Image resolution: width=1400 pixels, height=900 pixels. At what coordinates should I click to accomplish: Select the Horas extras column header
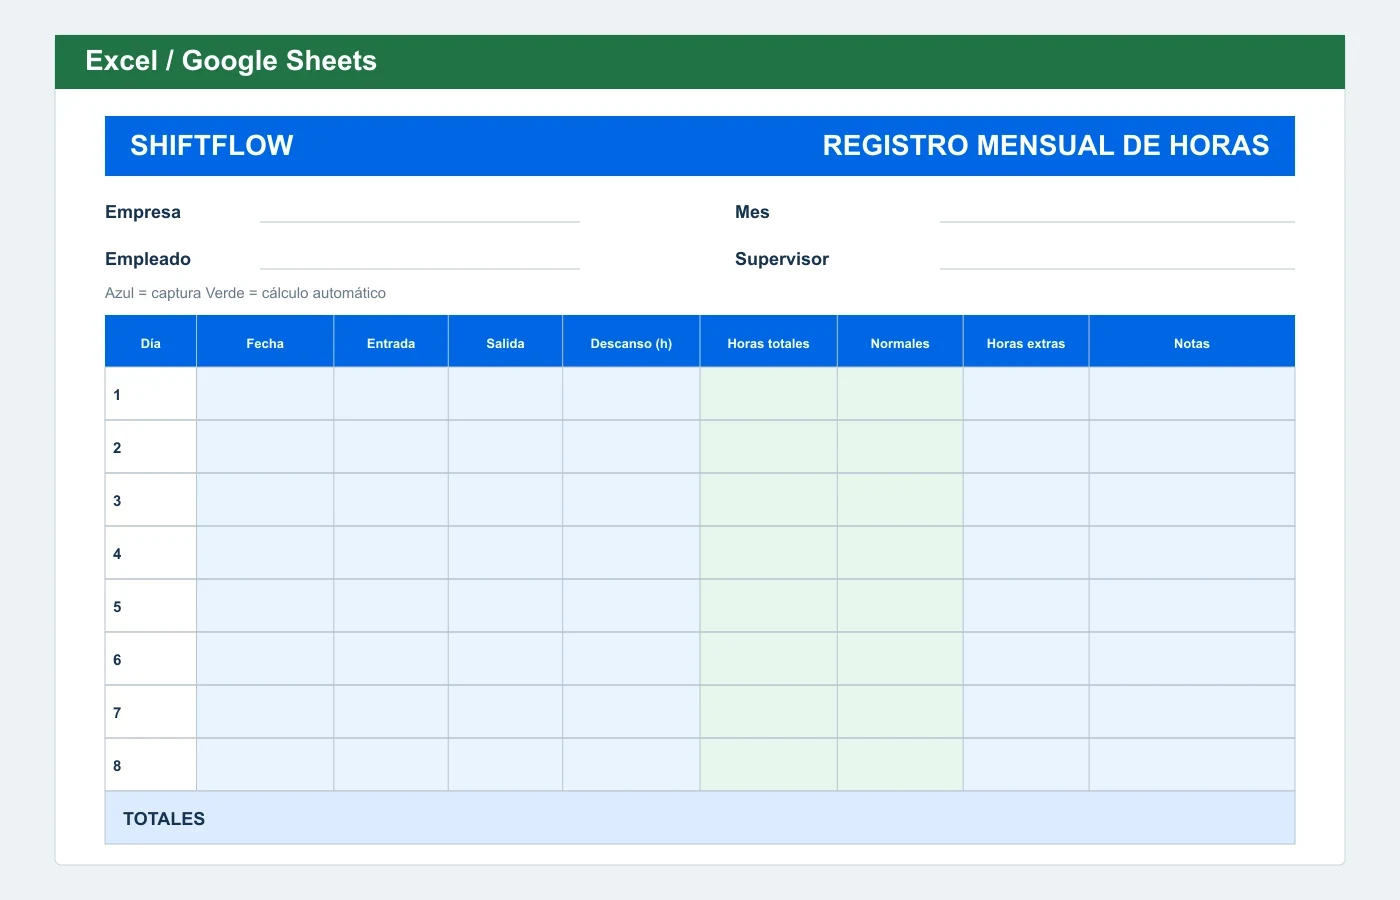(1026, 342)
